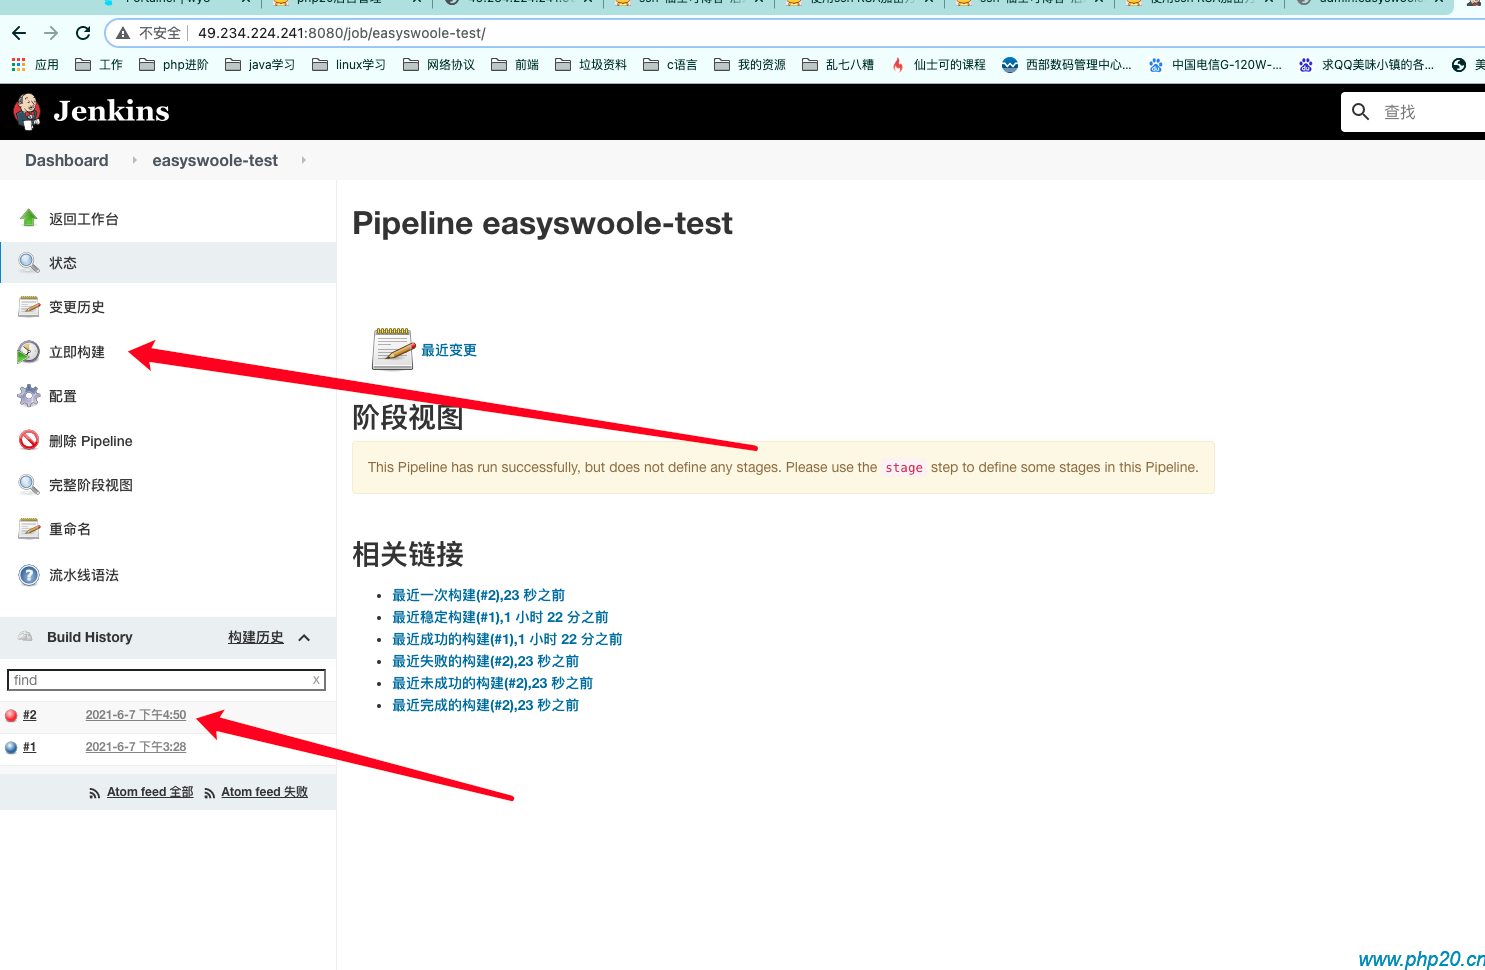
Task: Expand the Dashboard breadcrumb arrow
Action: (x=134, y=160)
